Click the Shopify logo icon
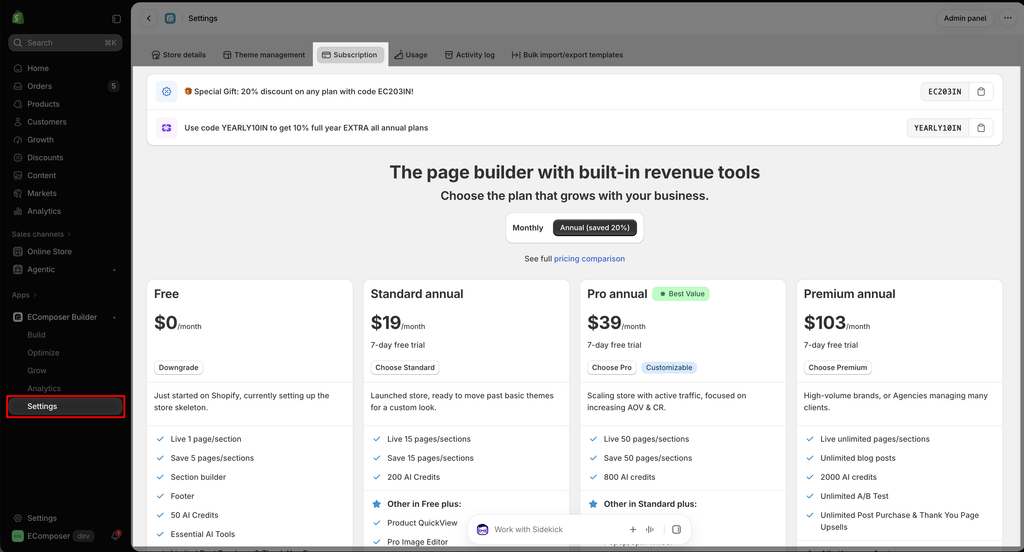 point(18,18)
